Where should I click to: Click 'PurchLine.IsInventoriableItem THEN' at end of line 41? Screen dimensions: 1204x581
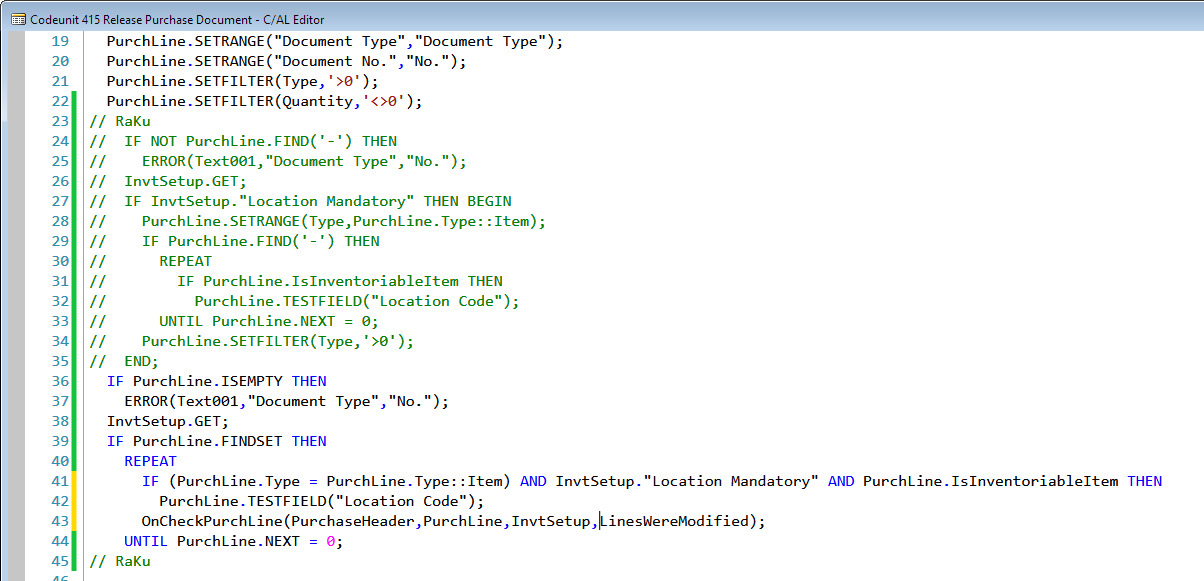click(x=1013, y=481)
